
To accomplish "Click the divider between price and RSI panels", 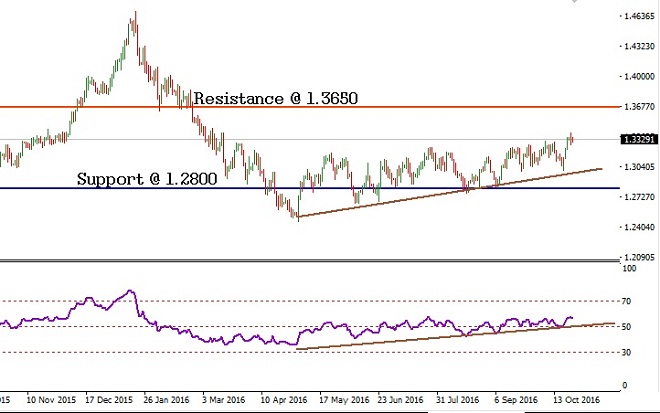I will click(x=310, y=261).
